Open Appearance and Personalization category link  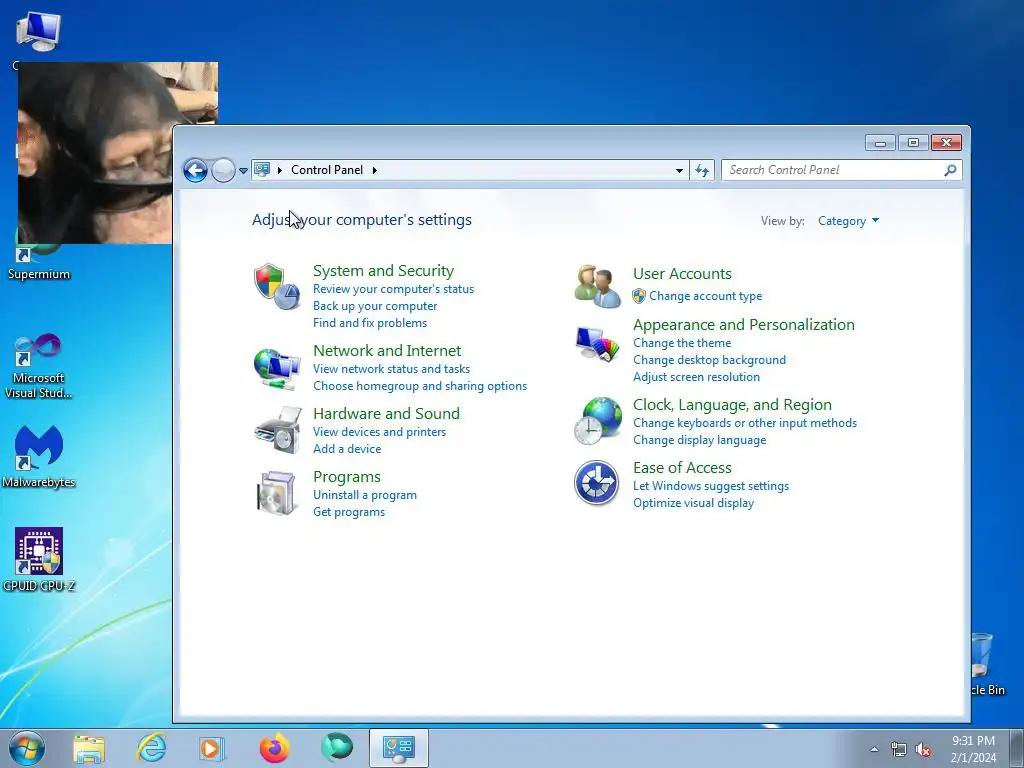click(x=743, y=325)
